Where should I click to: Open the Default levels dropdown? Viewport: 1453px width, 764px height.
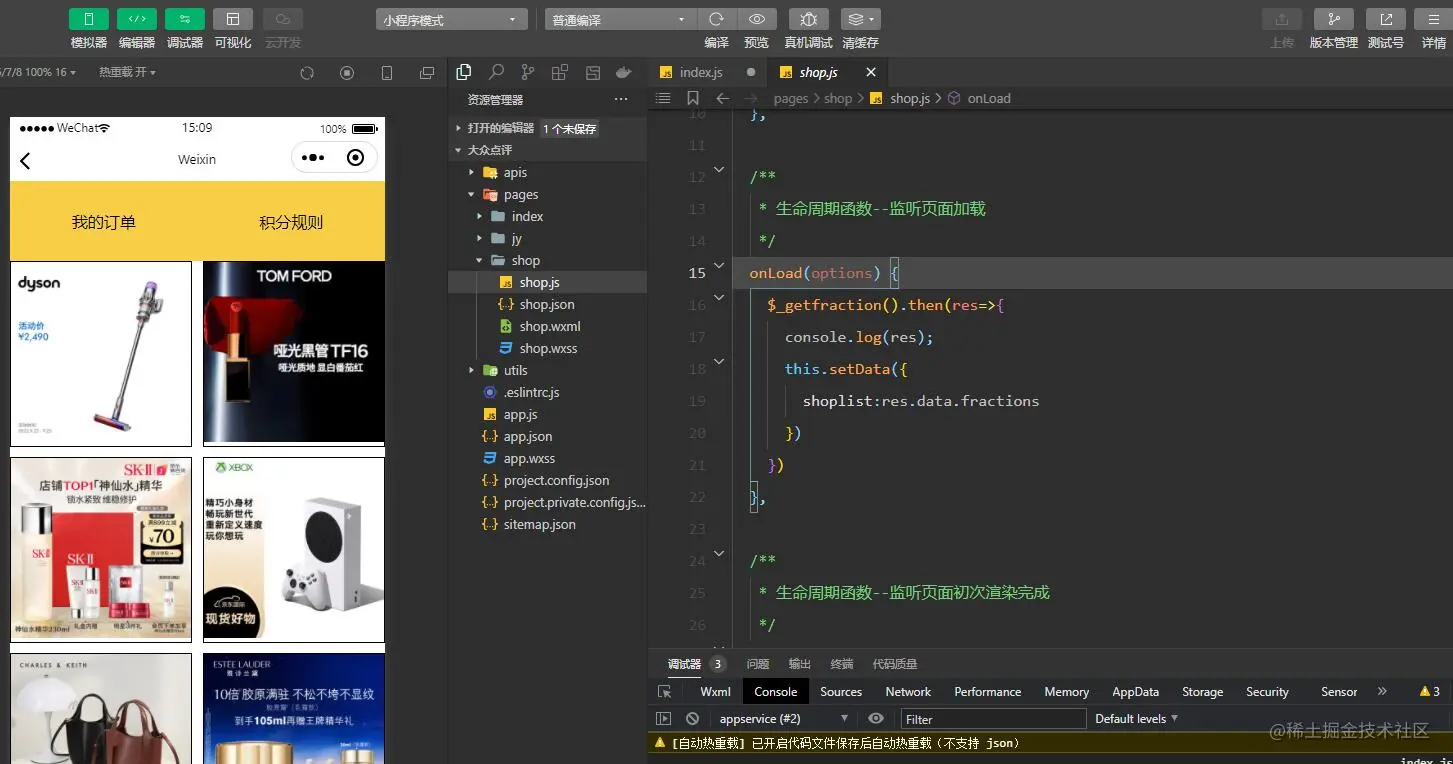[1136, 719]
